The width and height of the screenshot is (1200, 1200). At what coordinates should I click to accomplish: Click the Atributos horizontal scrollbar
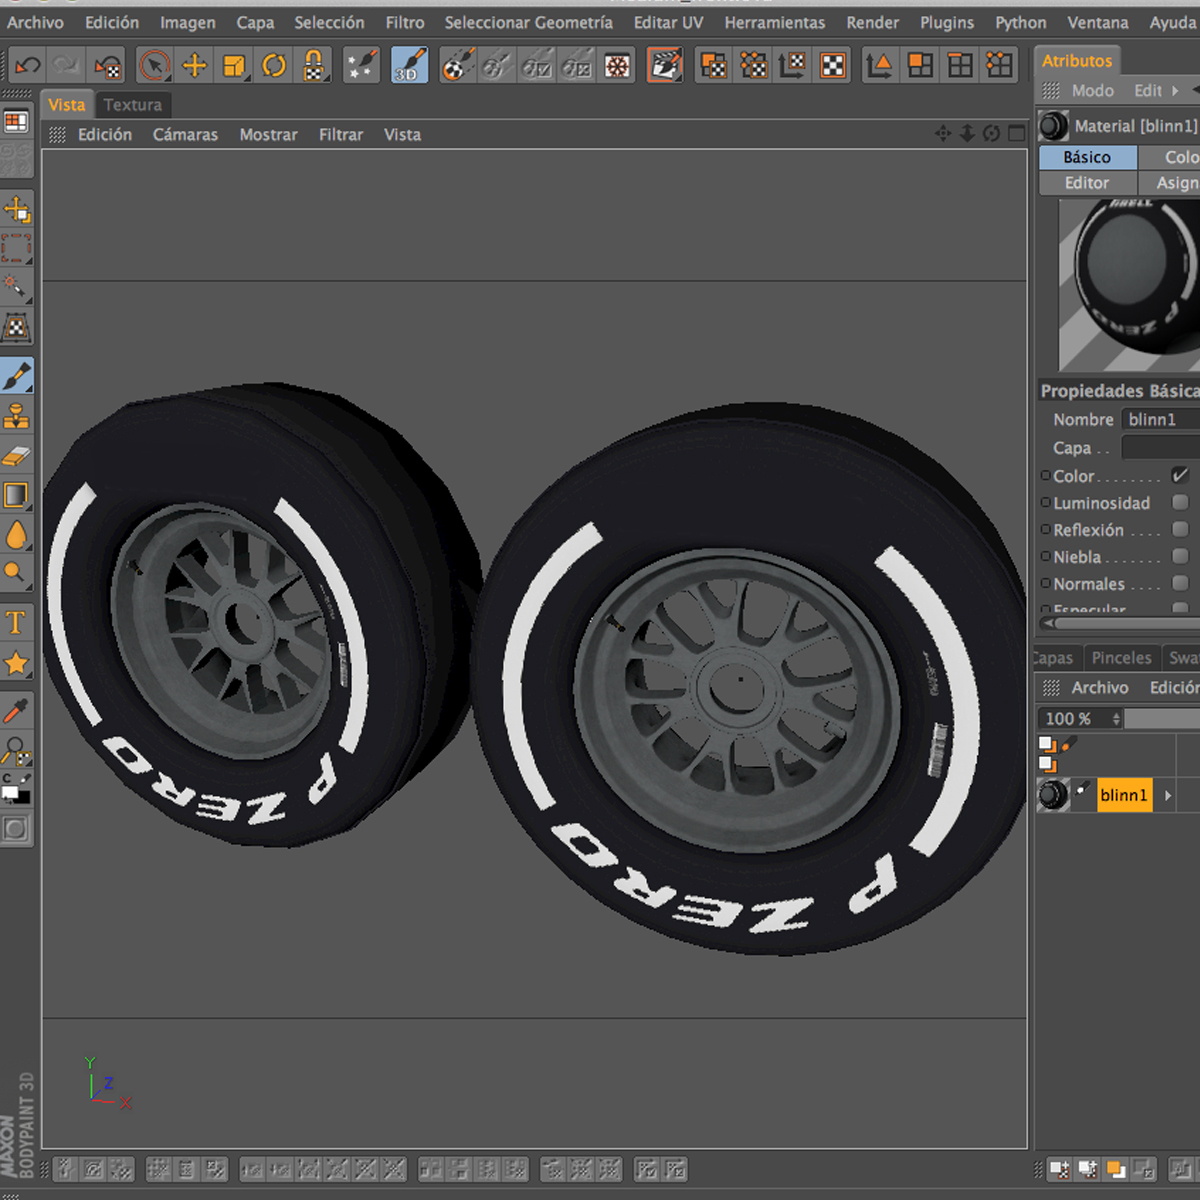[x=1120, y=623]
